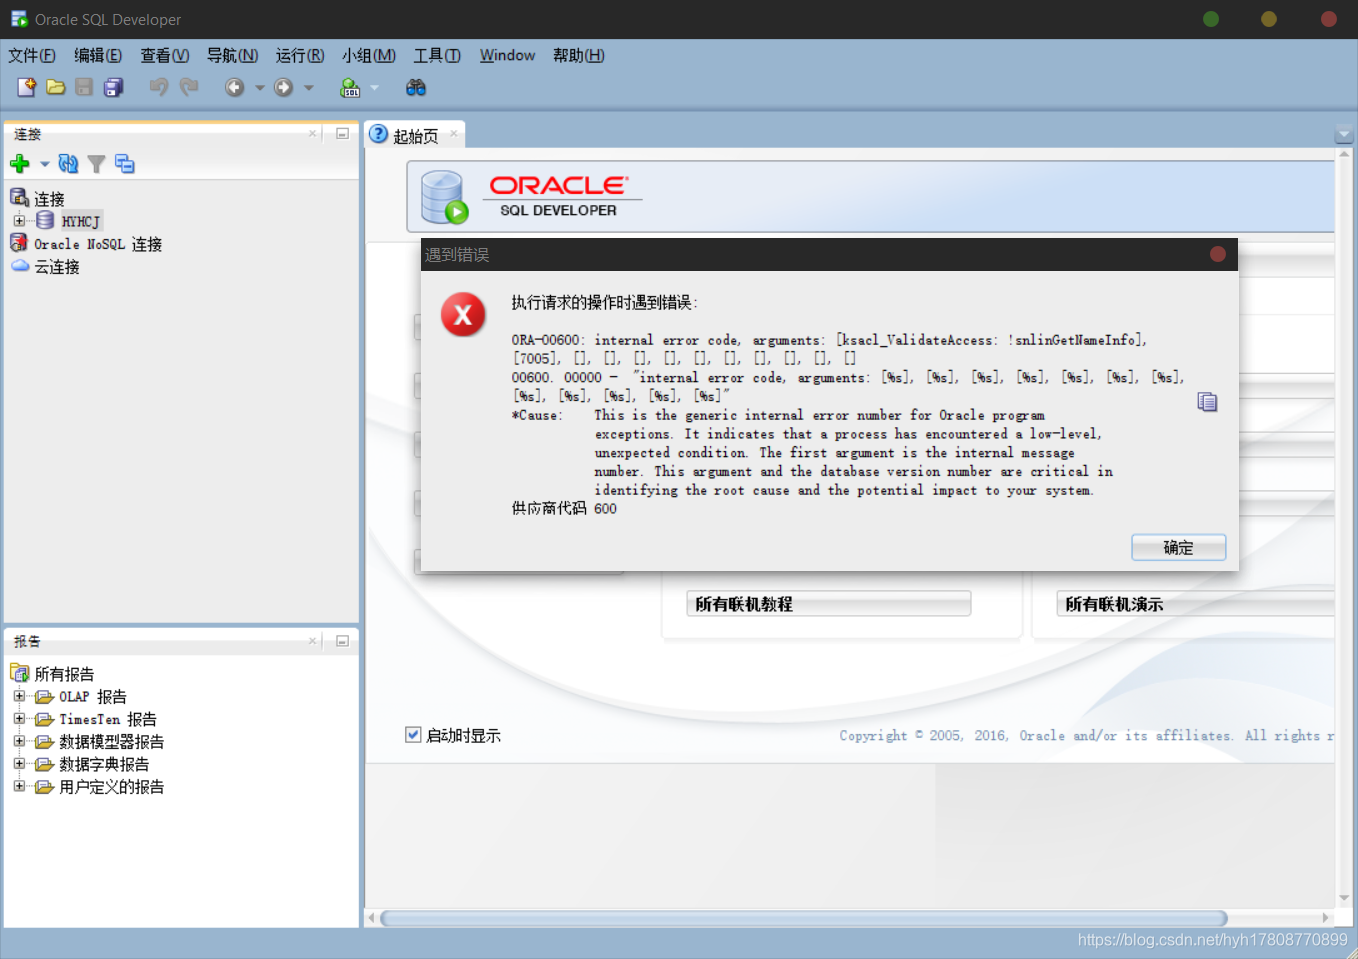Image resolution: width=1358 pixels, height=959 pixels.
Task: Expand the 用户定义的报告 tree node
Action: pyautogui.click(x=19, y=786)
